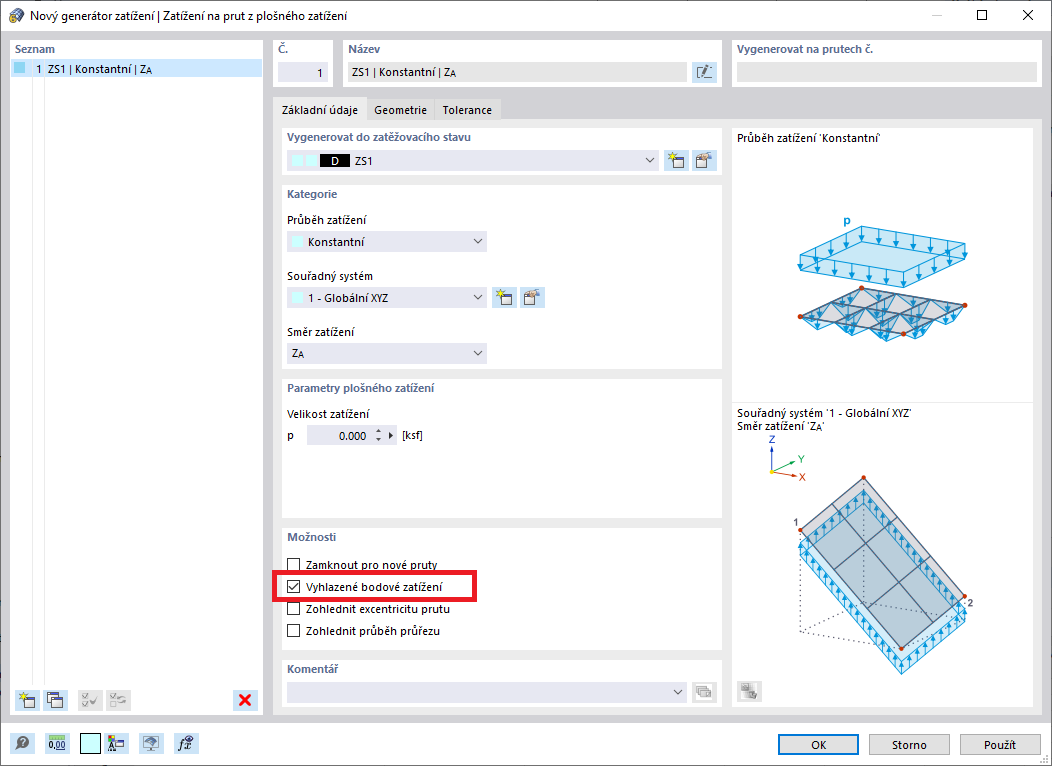Click the p load magnitude input field
The width and height of the screenshot is (1052, 766).
[x=339, y=436]
